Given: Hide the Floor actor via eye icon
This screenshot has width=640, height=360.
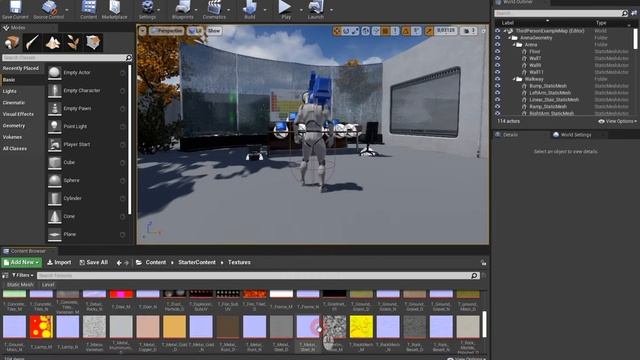Looking at the screenshot, I should coord(498,51).
